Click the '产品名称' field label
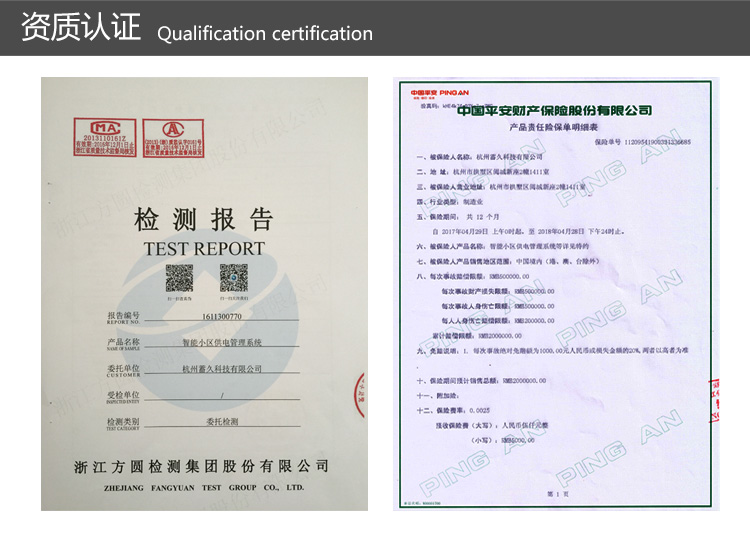This screenshot has width=750, height=546. pyautogui.click(x=123, y=342)
